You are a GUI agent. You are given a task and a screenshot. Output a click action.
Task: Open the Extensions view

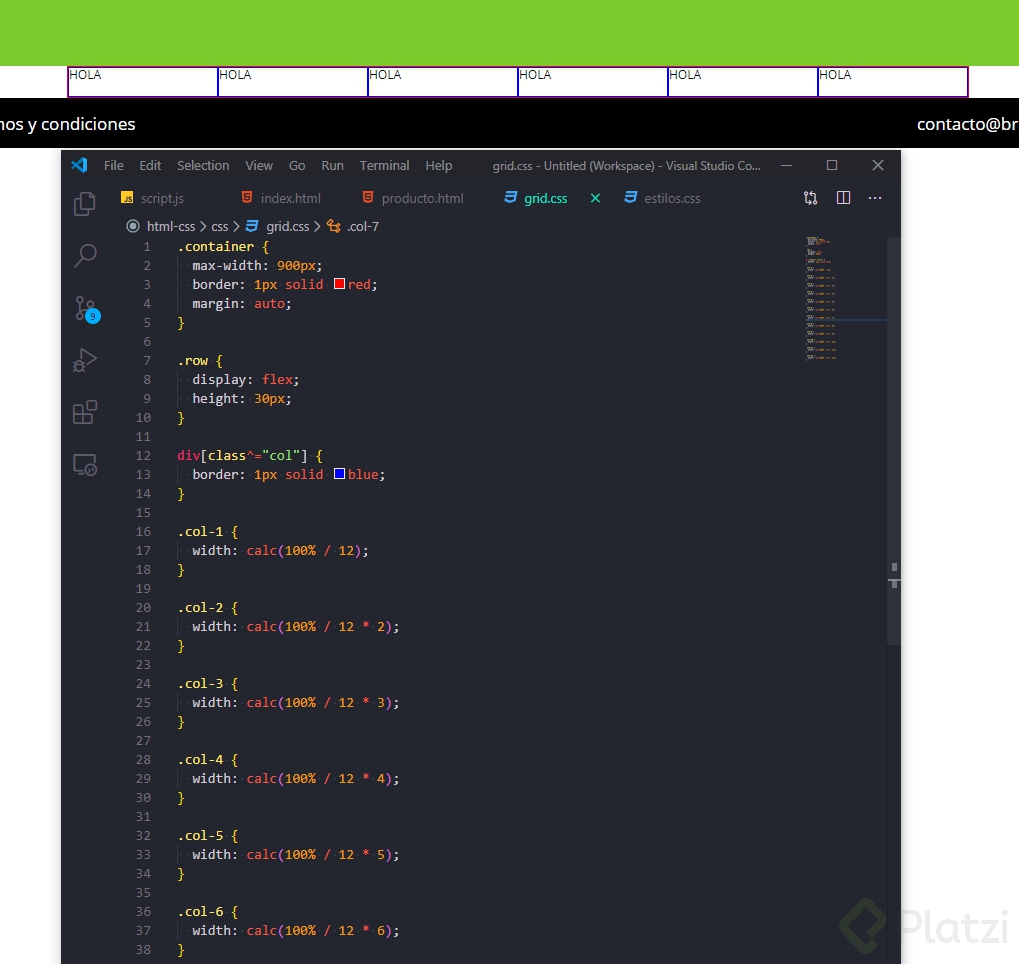[x=84, y=411]
